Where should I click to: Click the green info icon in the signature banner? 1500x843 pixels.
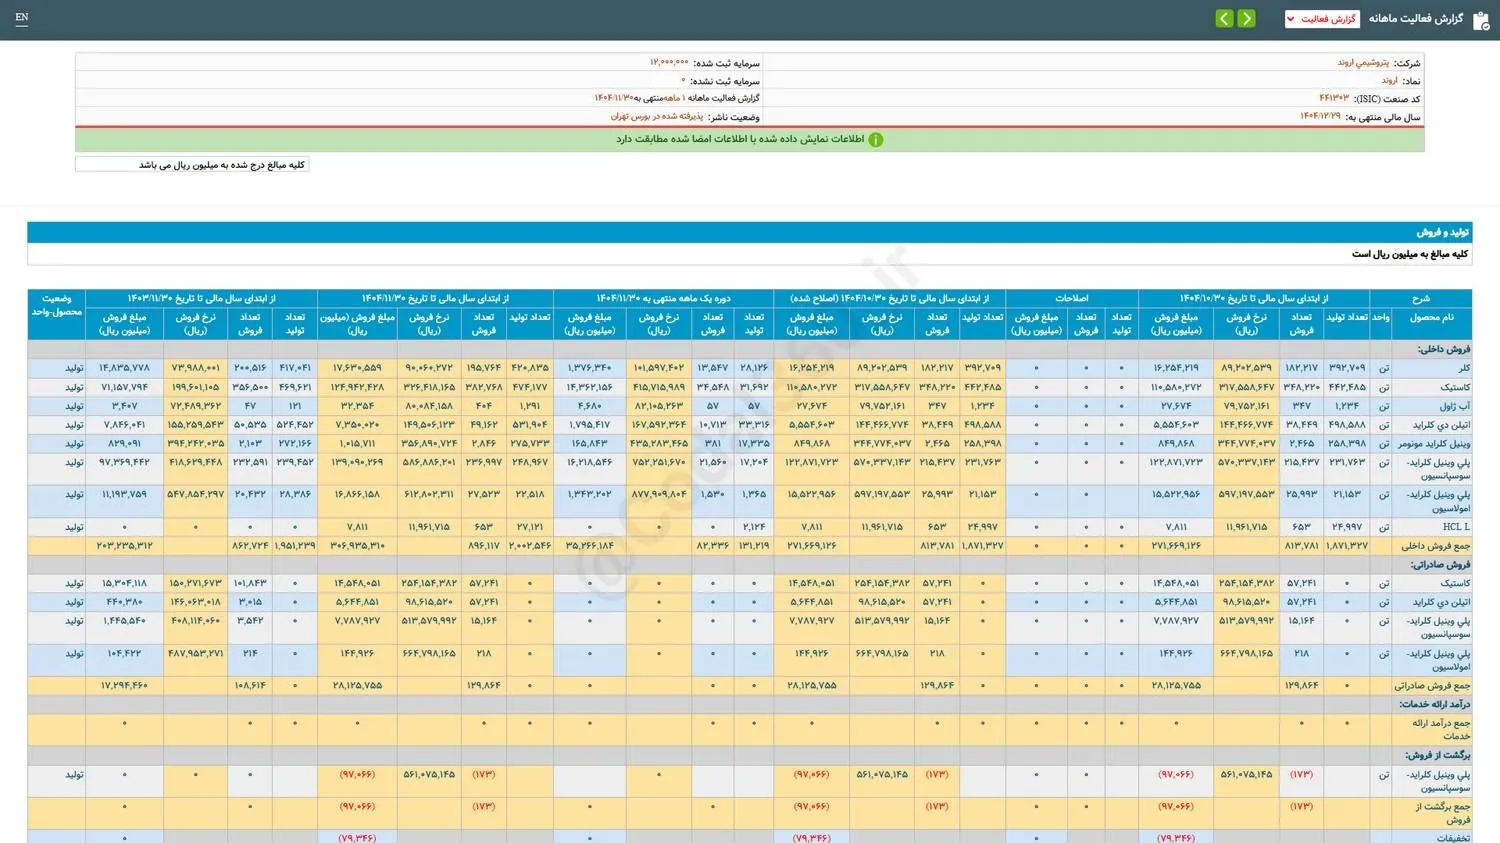pyautogui.click(x=876, y=140)
